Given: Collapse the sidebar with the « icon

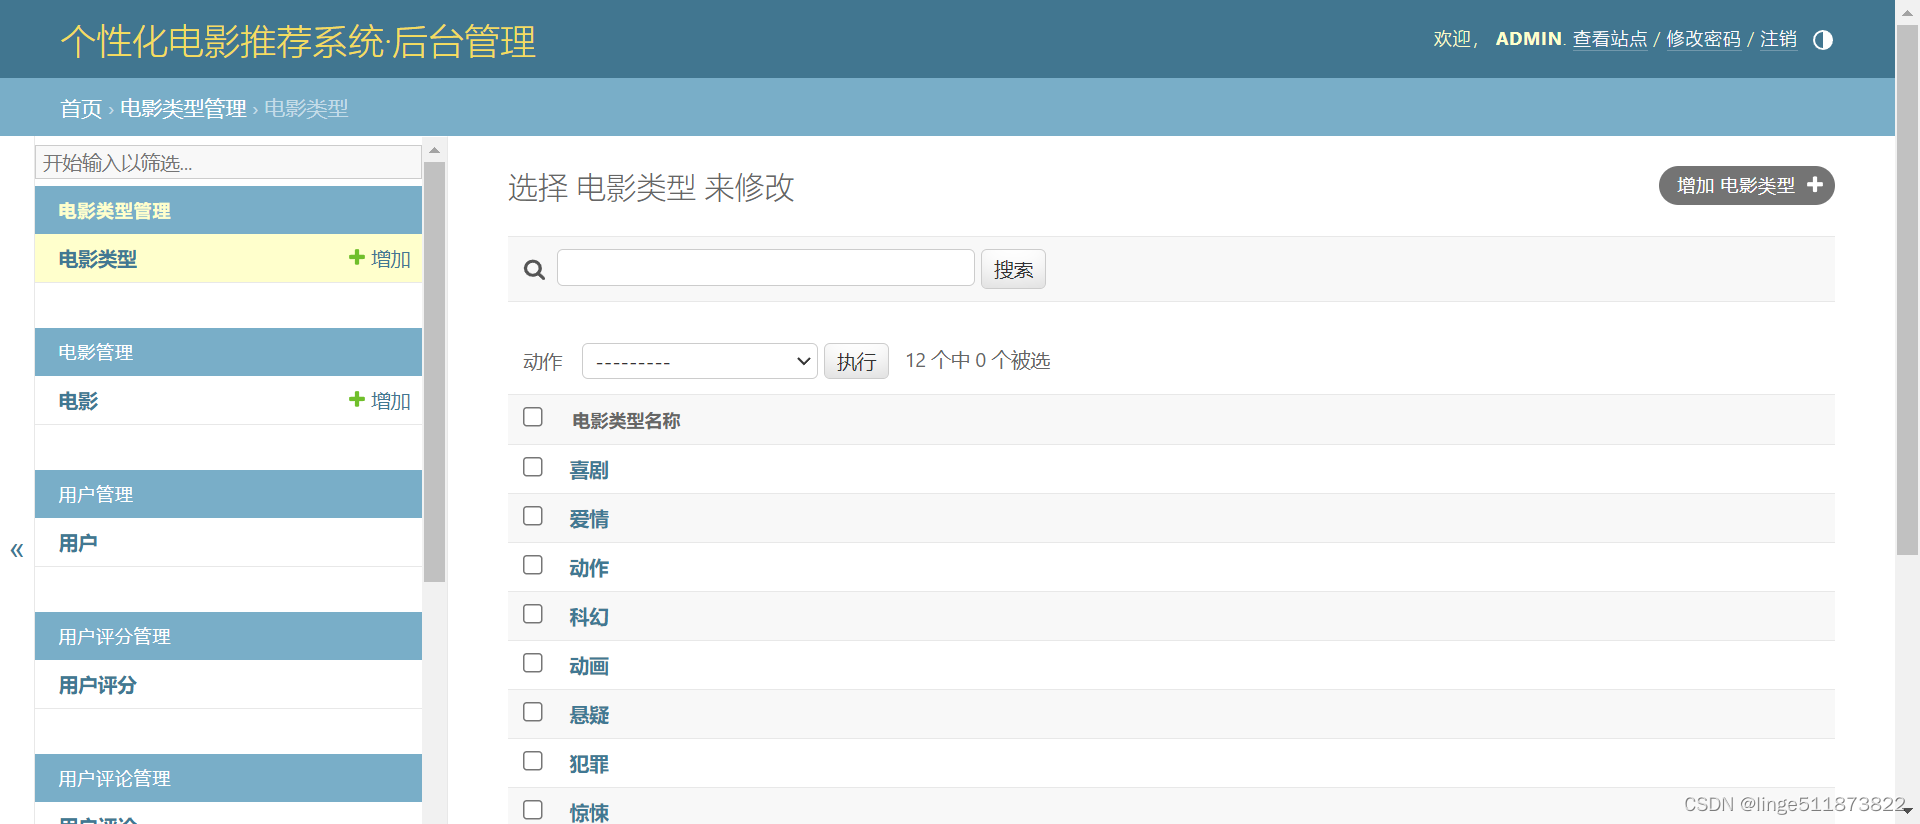Looking at the screenshot, I should [x=17, y=550].
